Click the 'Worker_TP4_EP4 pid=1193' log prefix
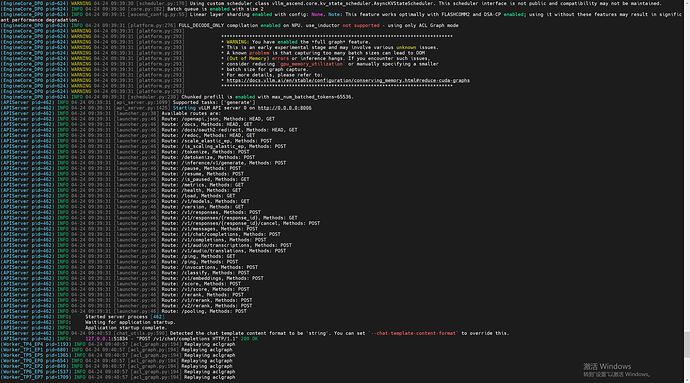The image size is (690, 383). point(35,344)
